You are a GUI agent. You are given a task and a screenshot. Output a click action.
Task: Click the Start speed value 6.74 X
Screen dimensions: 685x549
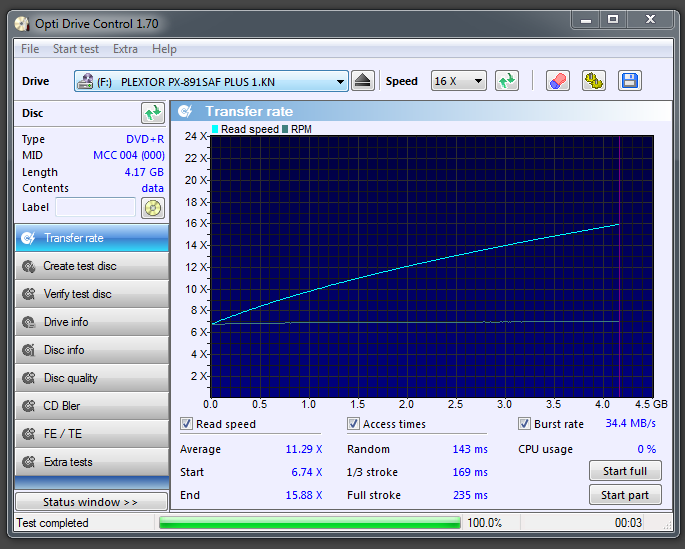point(307,472)
